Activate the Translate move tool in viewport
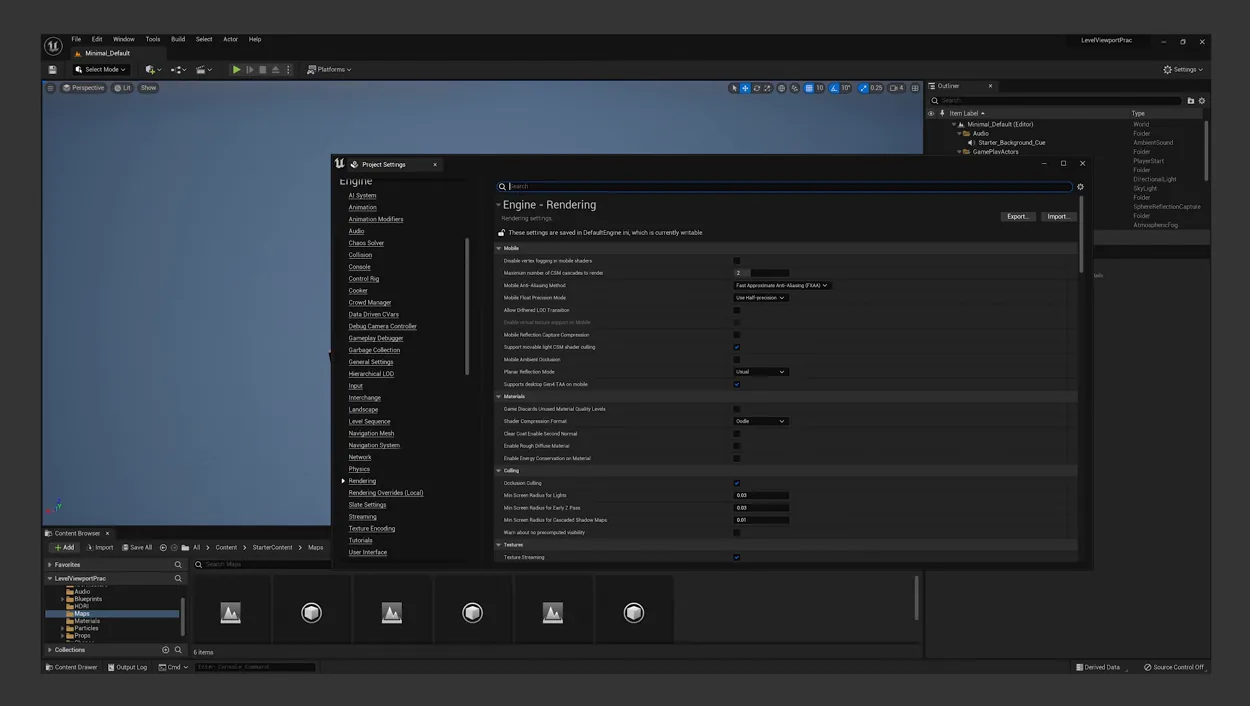This screenshot has height=706, width=1250. point(745,88)
